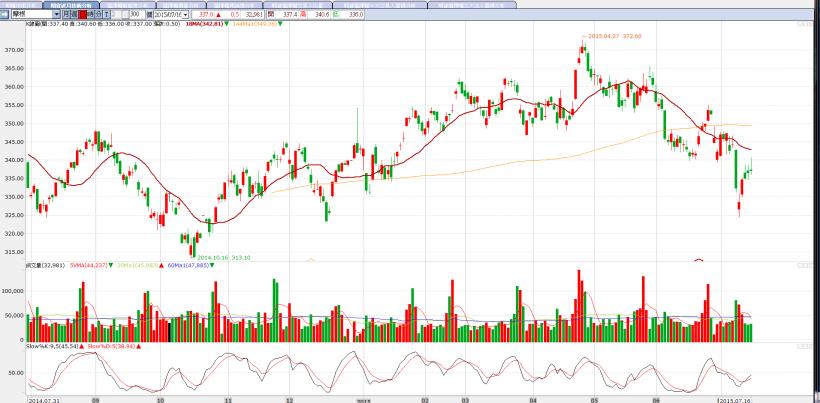
Task: Click the 2014.10.16 313.10 low price marker
Action: click(x=223, y=256)
